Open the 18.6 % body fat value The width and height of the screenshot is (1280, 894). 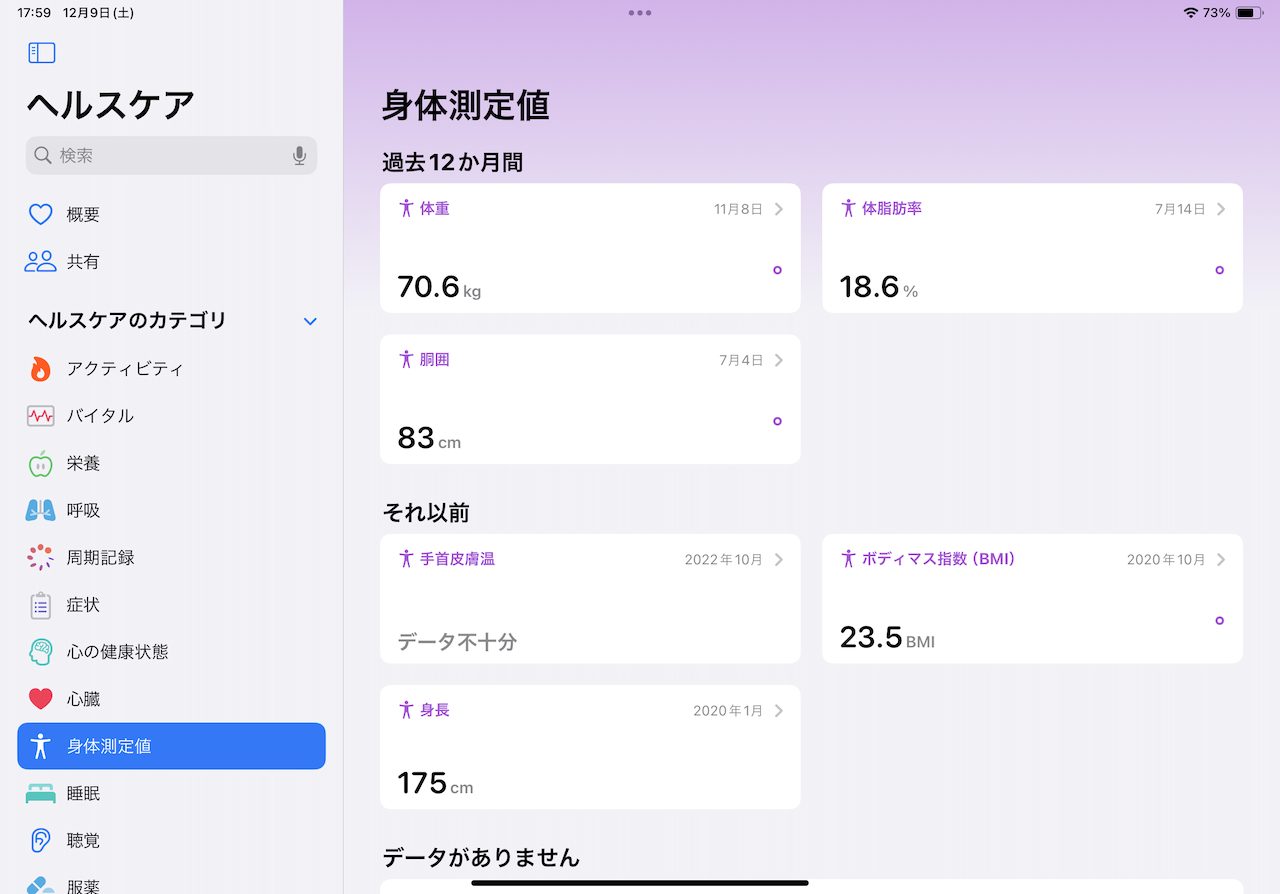tap(878, 287)
